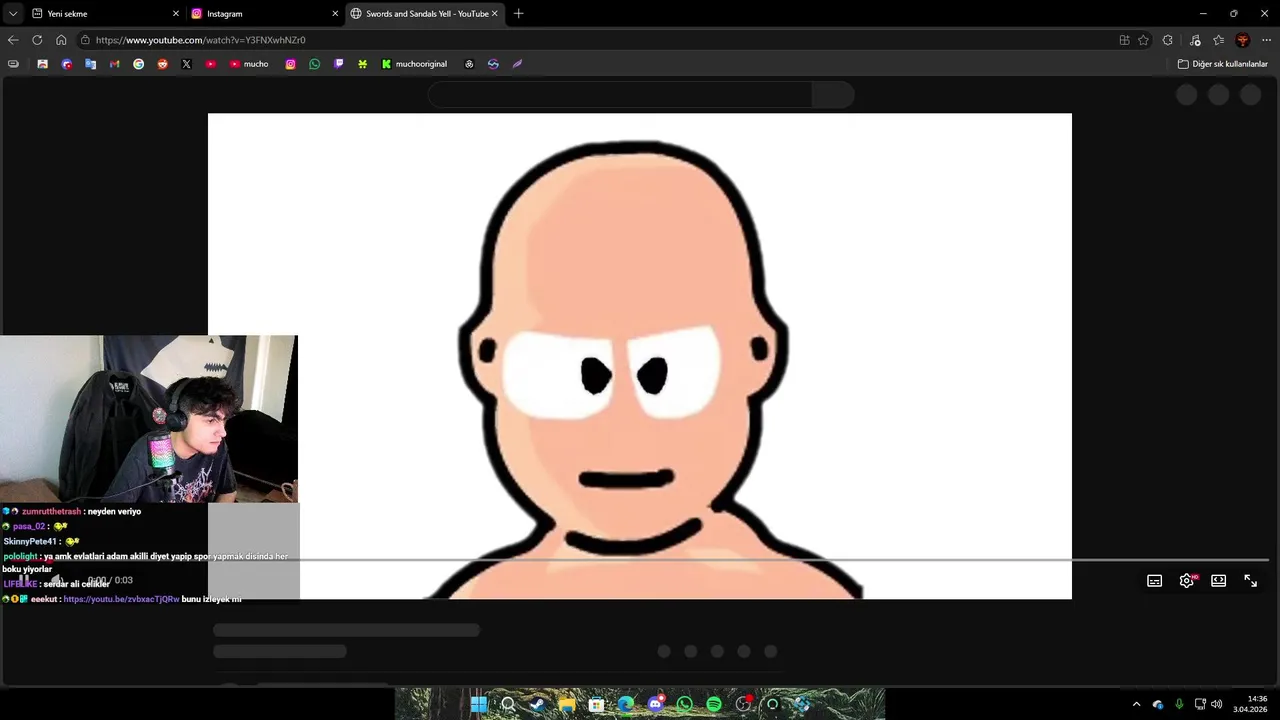The height and width of the screenshot is (720, 1280).
Task: Click the YouTube search button
Action: (x=833, y=95)
